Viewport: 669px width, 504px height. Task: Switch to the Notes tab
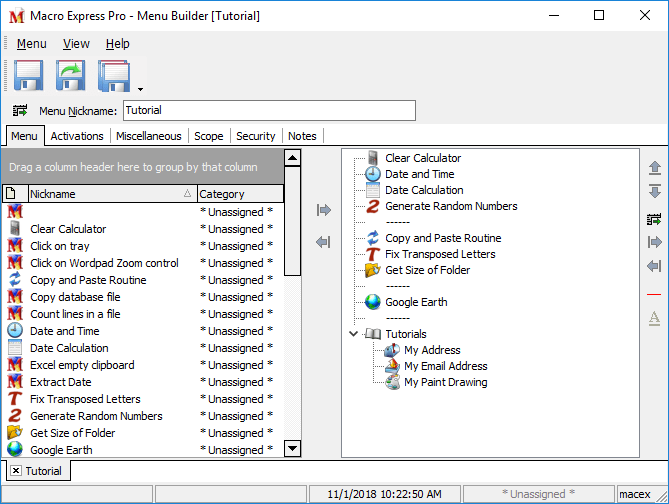302,136
